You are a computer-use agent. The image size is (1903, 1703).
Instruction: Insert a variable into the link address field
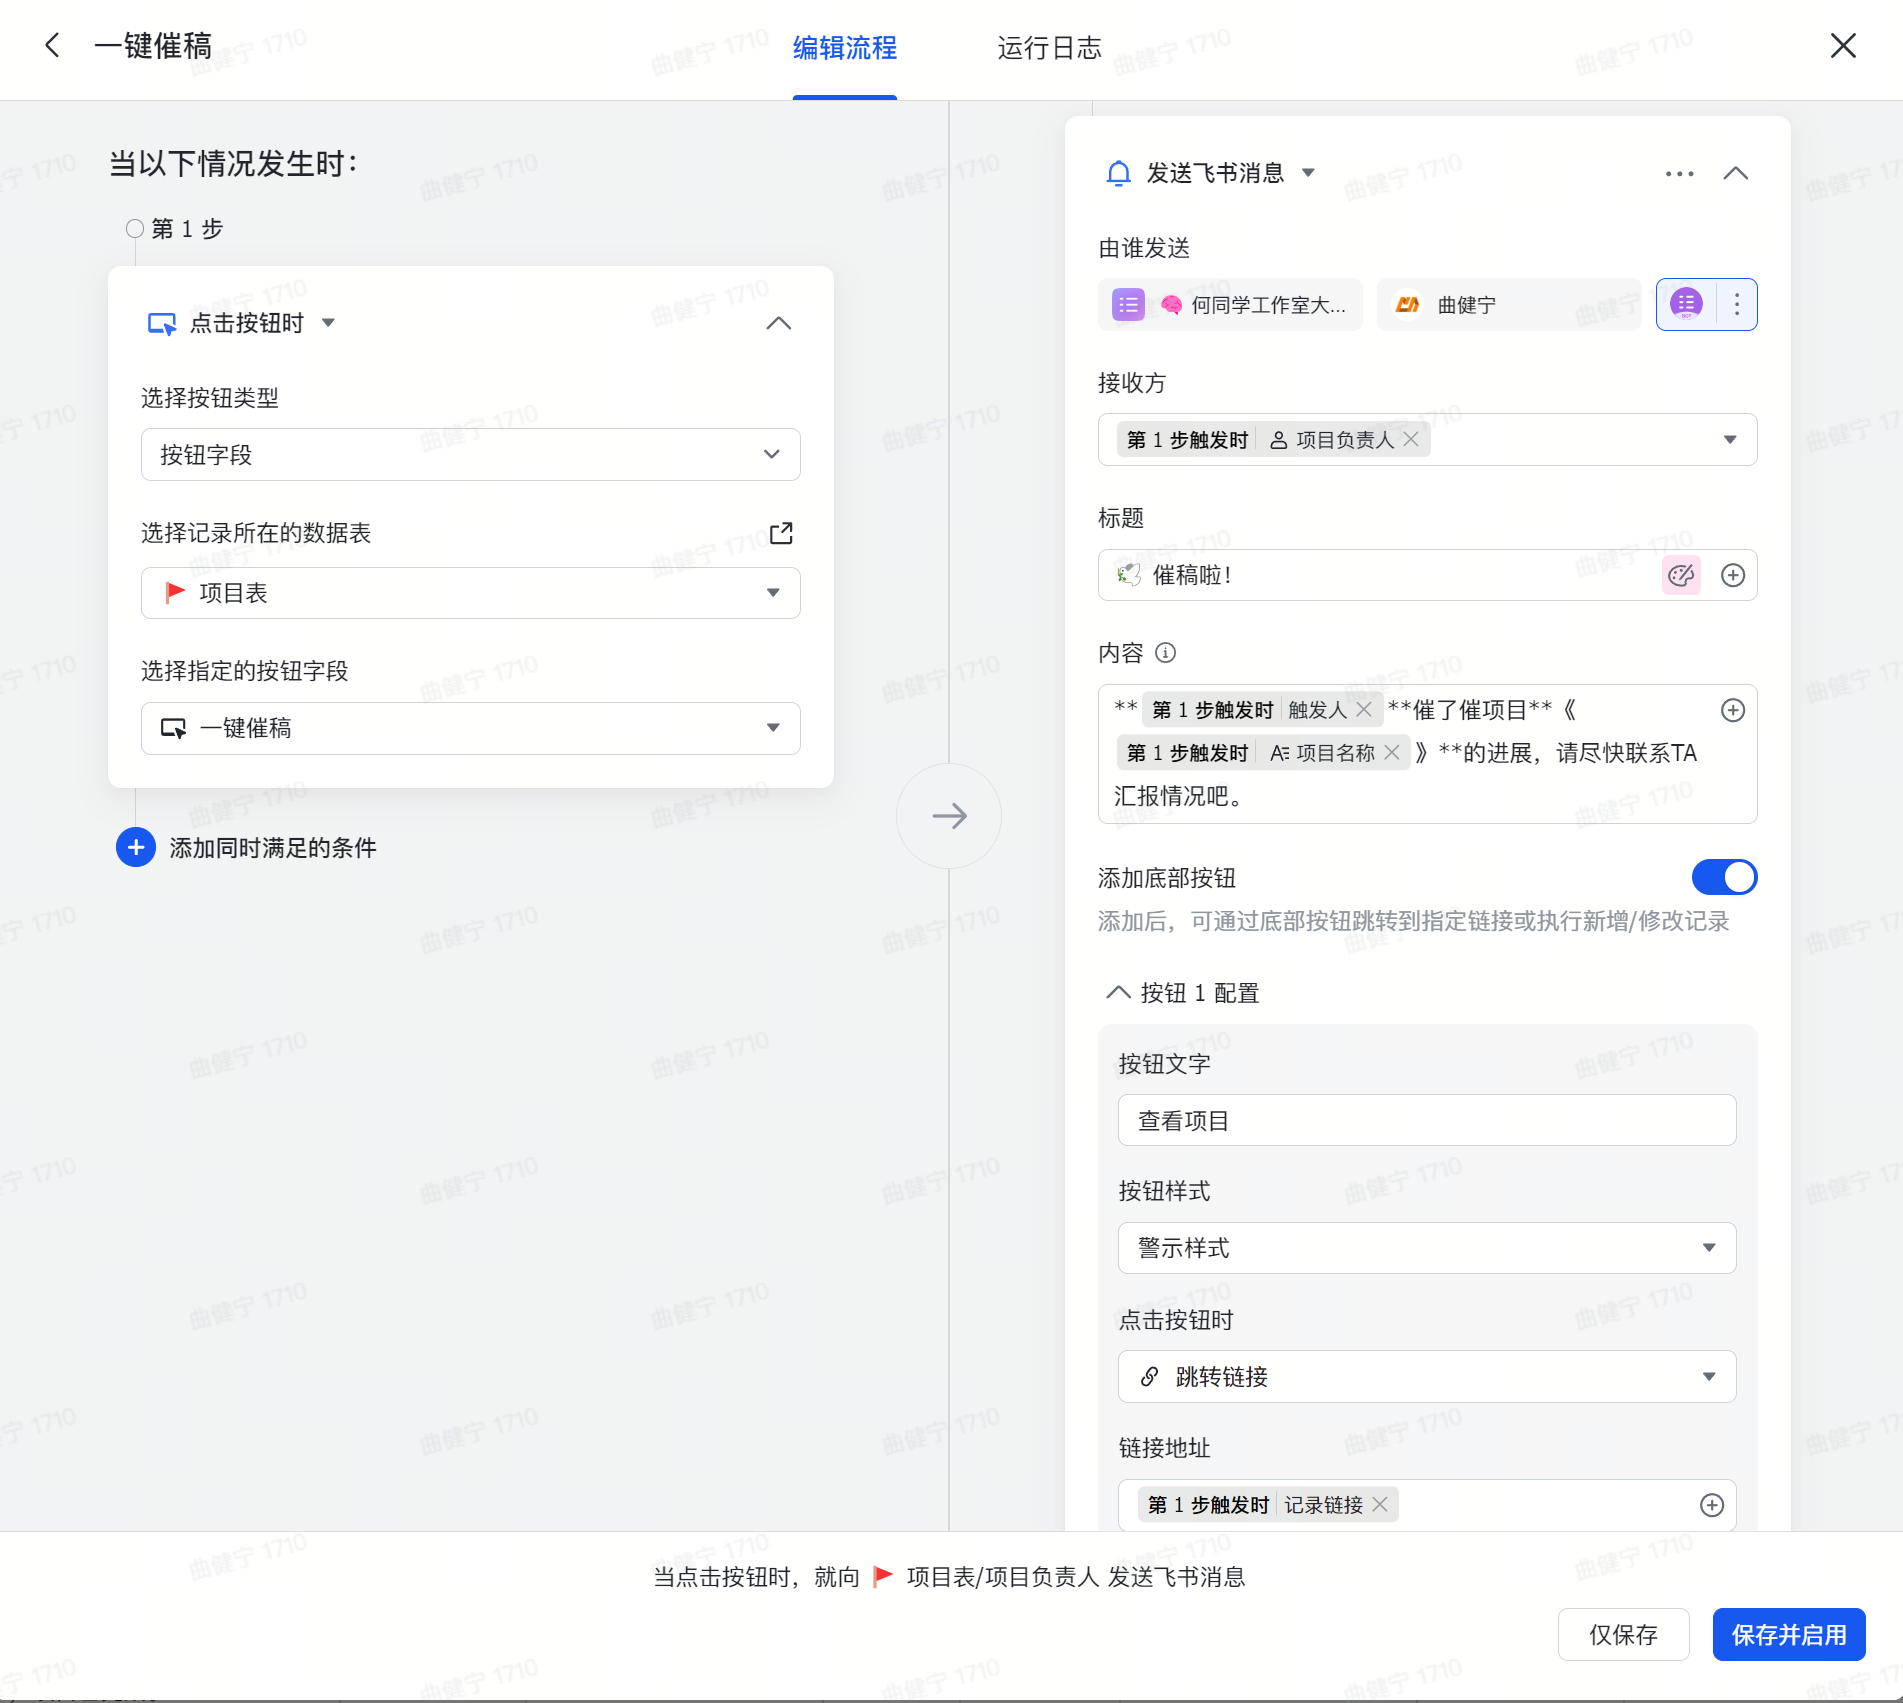coord(1711,1505)
